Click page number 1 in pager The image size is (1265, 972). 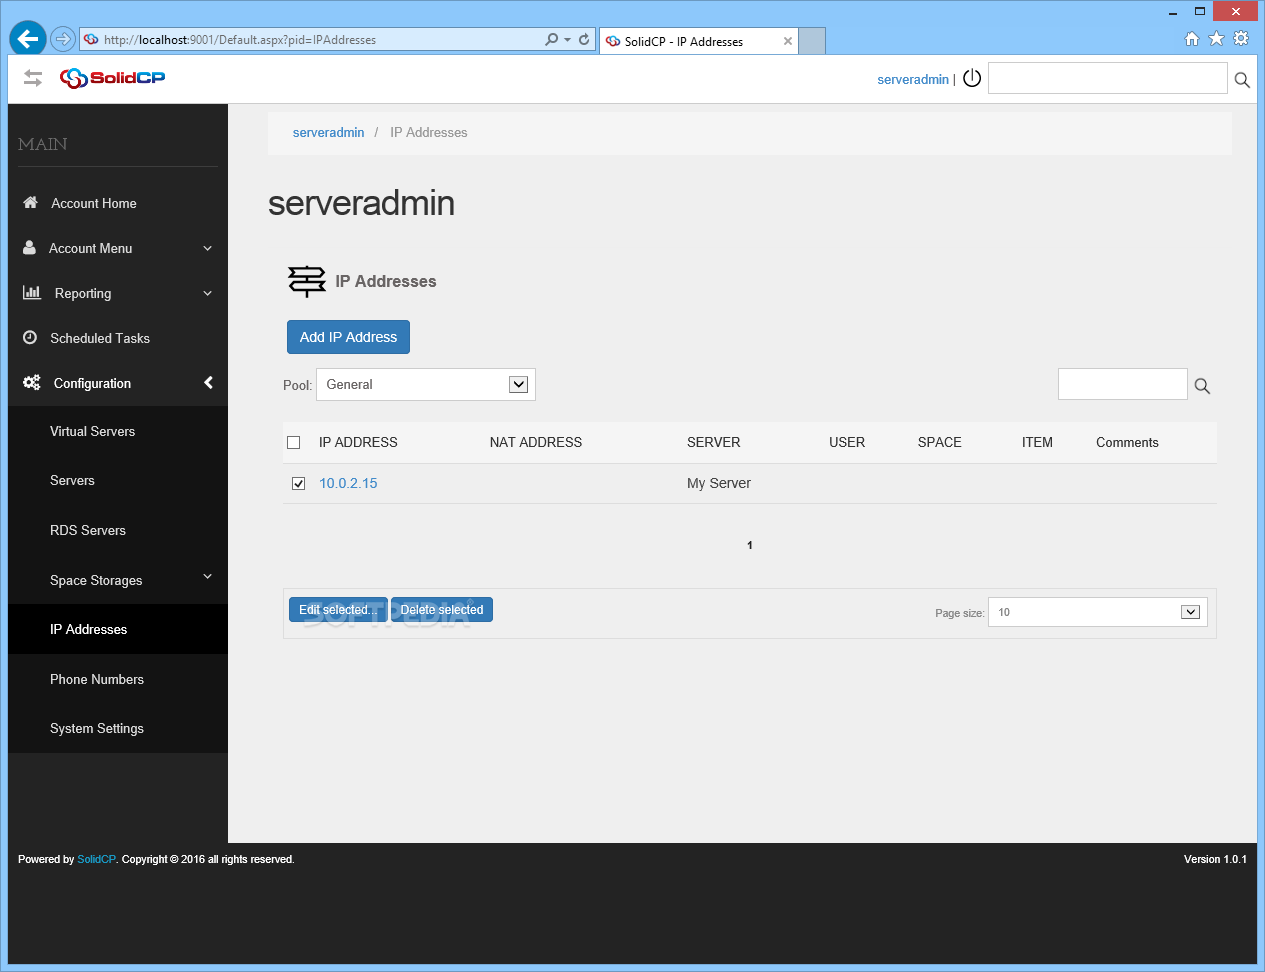coord(750,545)
